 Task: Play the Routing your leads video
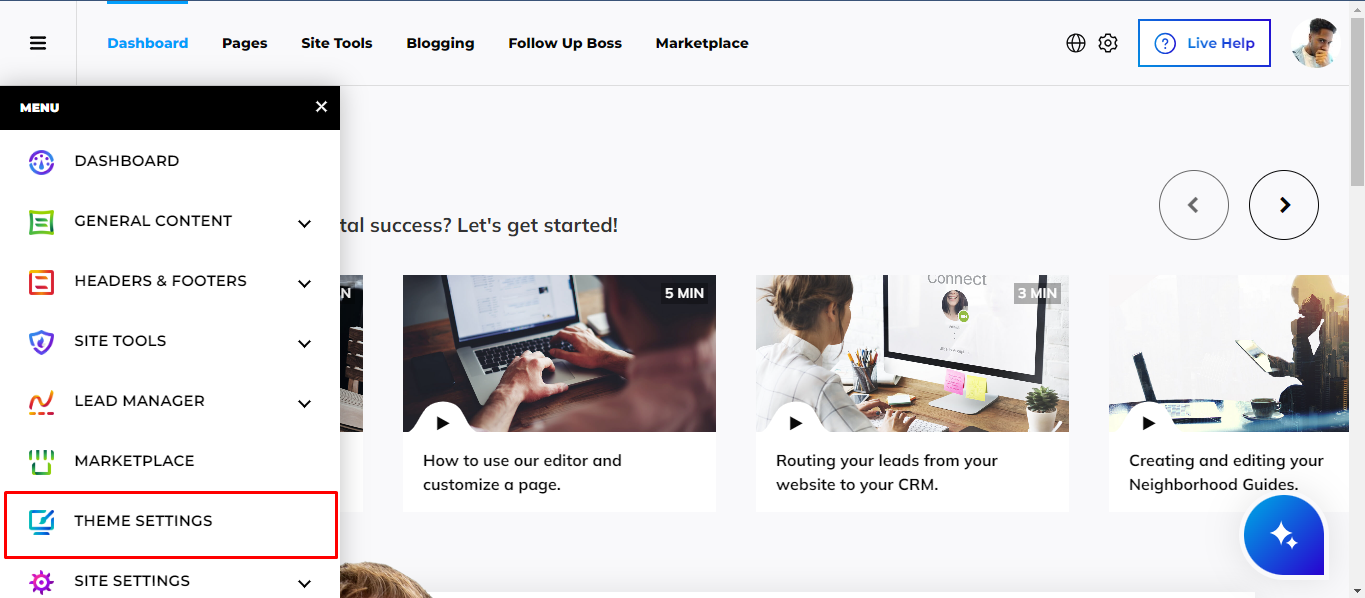(796, 422)
